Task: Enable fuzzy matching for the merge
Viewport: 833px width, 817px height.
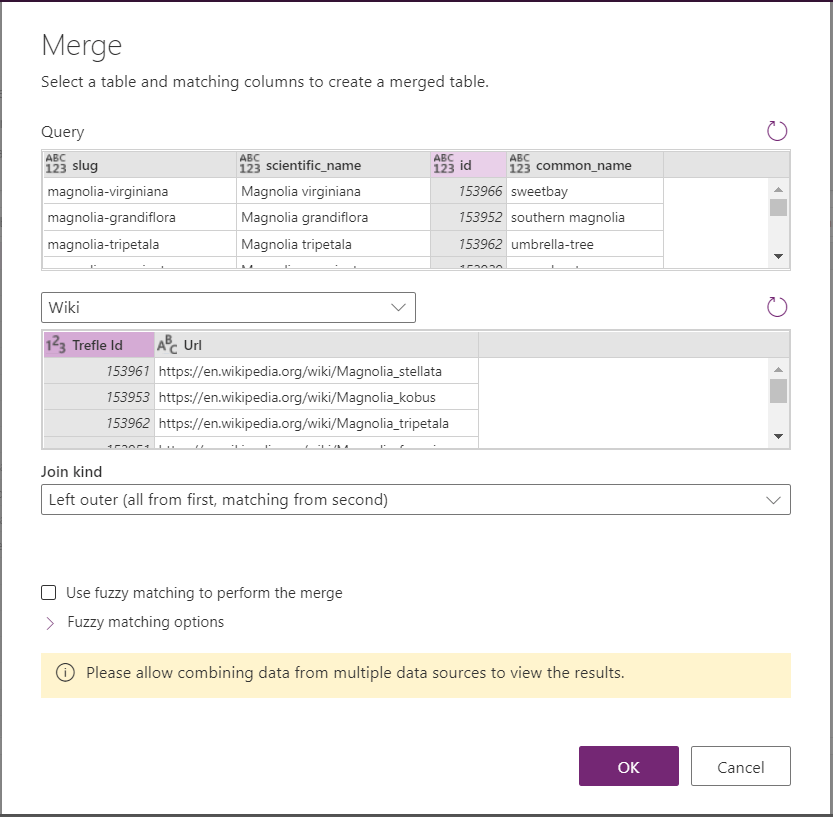Action: [49, 593]
